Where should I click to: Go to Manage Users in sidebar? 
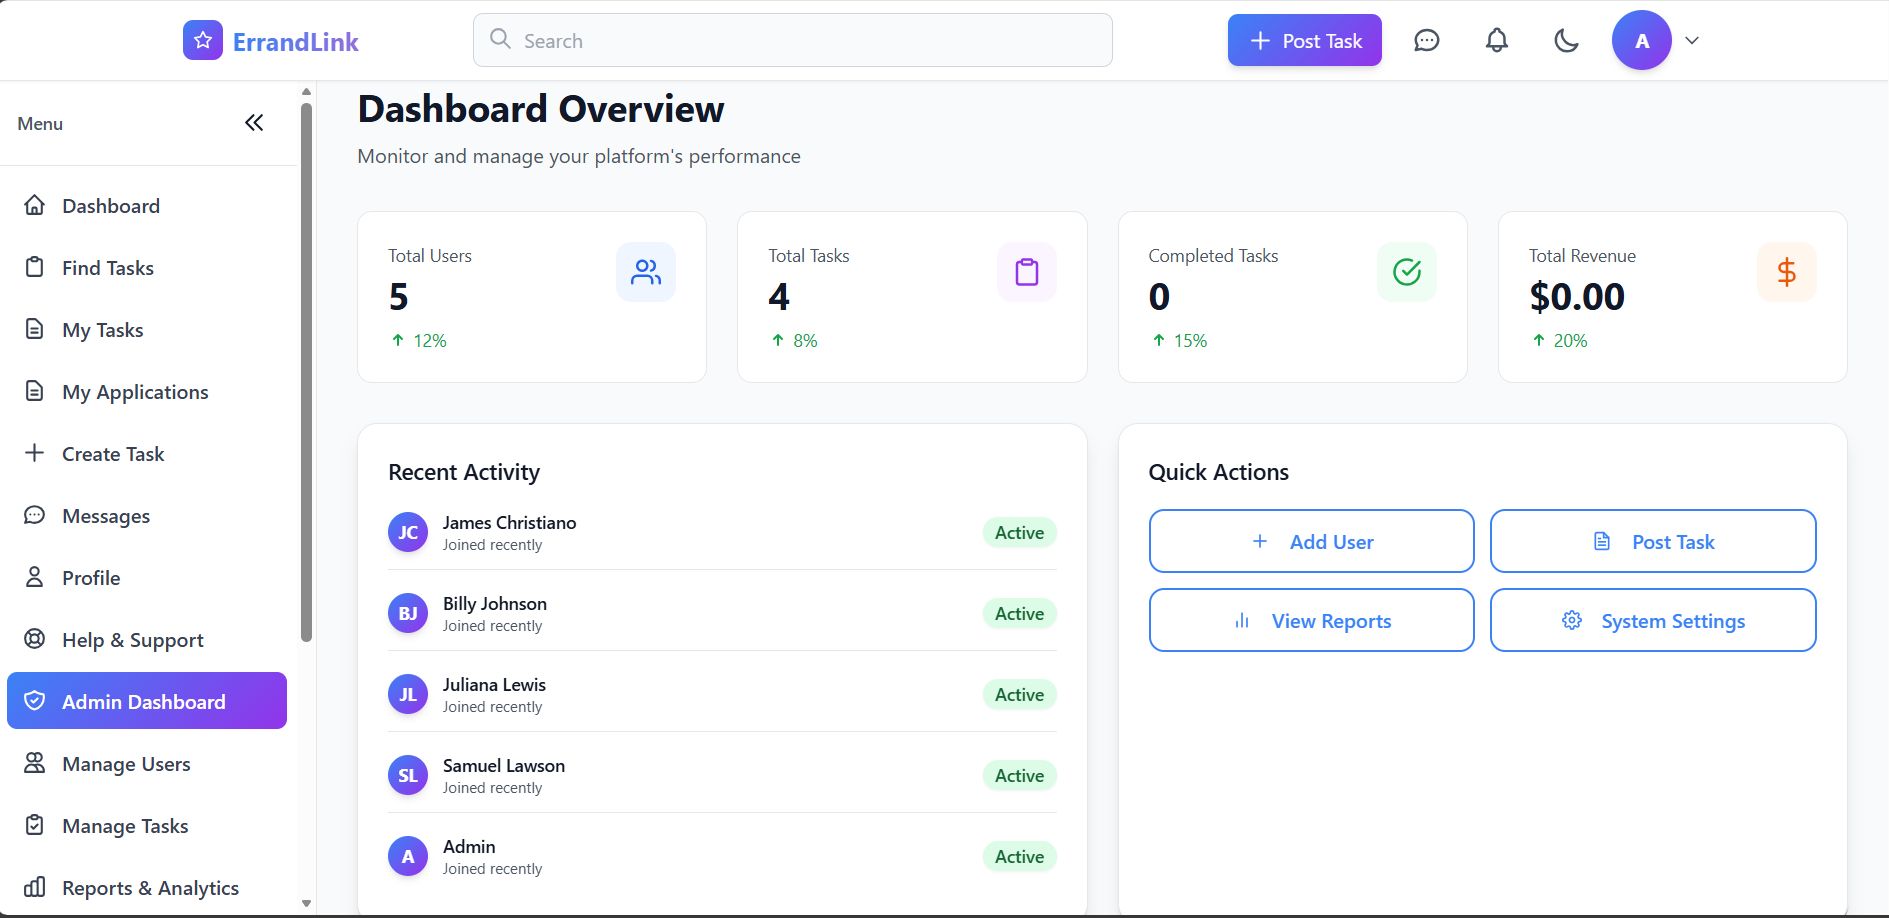(x=126, y=764)
